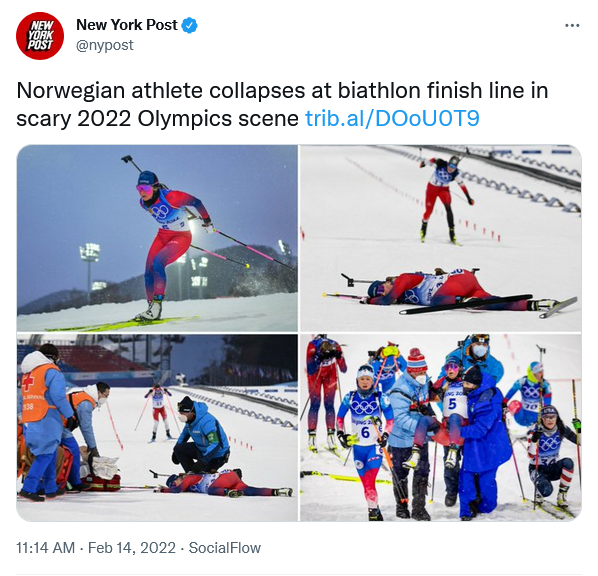Screen dimensions: 598x576
Task: Open the three-dot more options menu
Action: pos(572,26)
